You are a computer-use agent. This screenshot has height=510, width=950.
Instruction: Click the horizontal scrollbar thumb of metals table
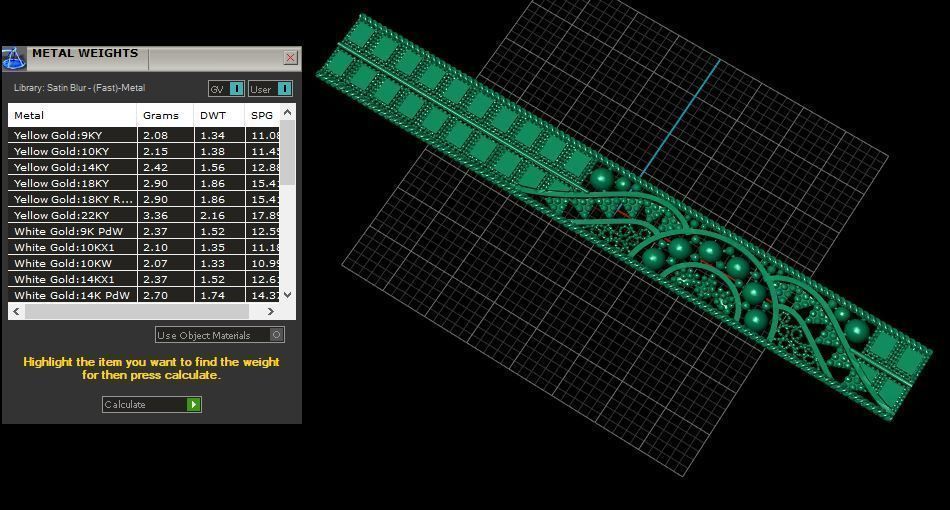coord(137,311)
